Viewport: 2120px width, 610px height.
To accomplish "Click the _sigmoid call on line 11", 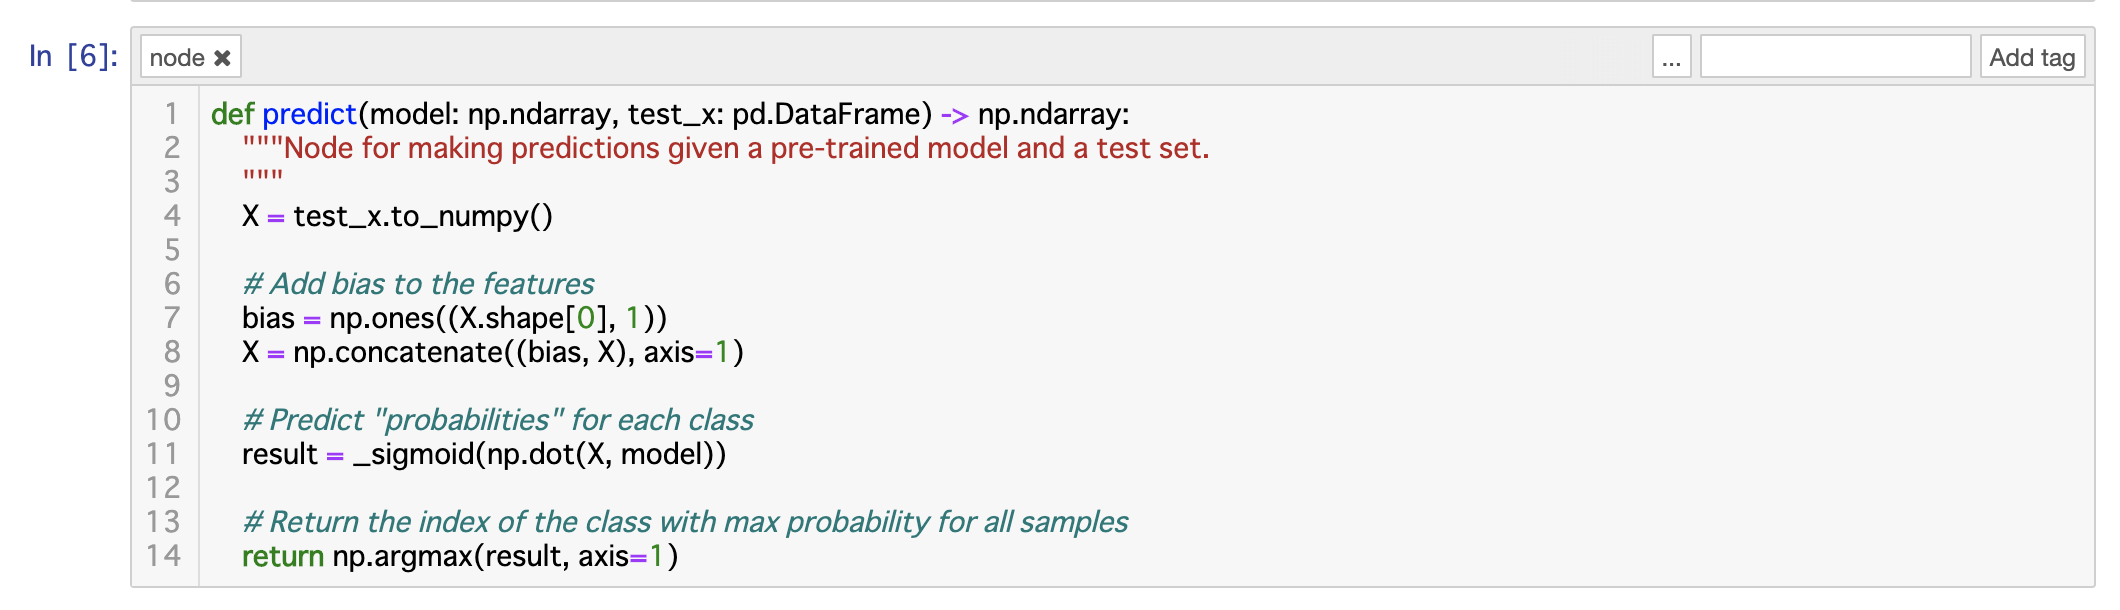I will (413, 454).
